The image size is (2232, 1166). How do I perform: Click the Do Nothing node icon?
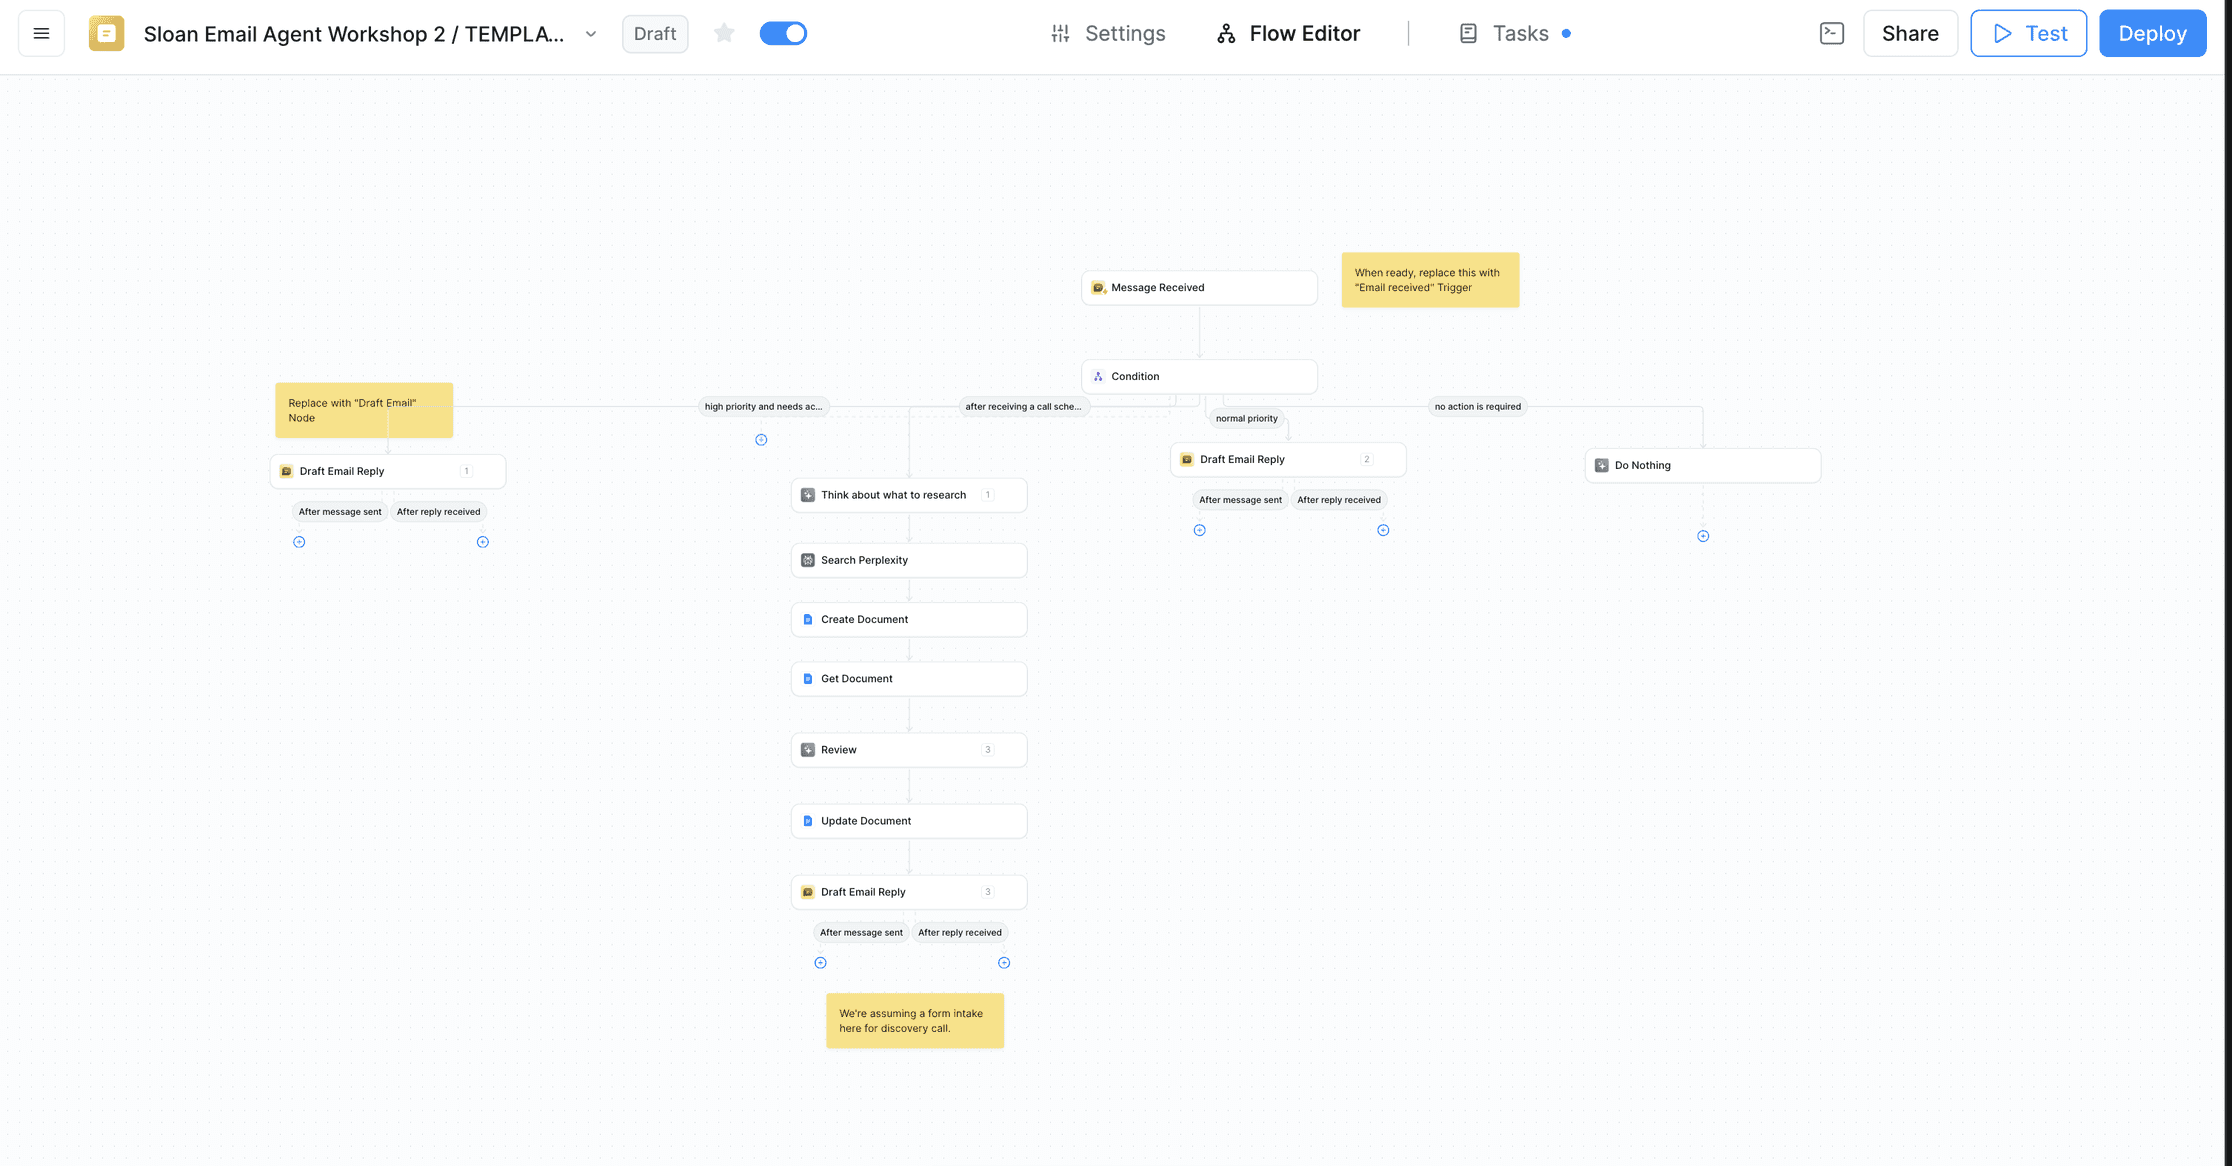click(1602, 466)
